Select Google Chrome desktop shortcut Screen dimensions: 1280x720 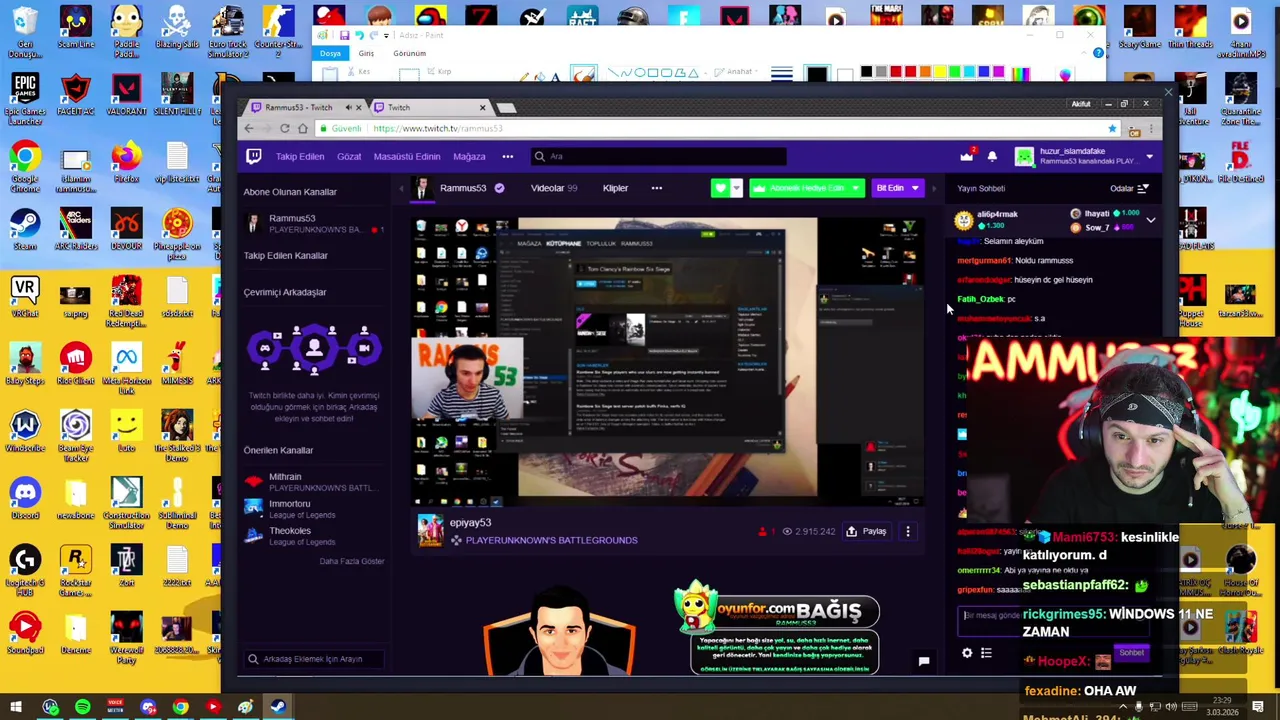click(25, 168)
